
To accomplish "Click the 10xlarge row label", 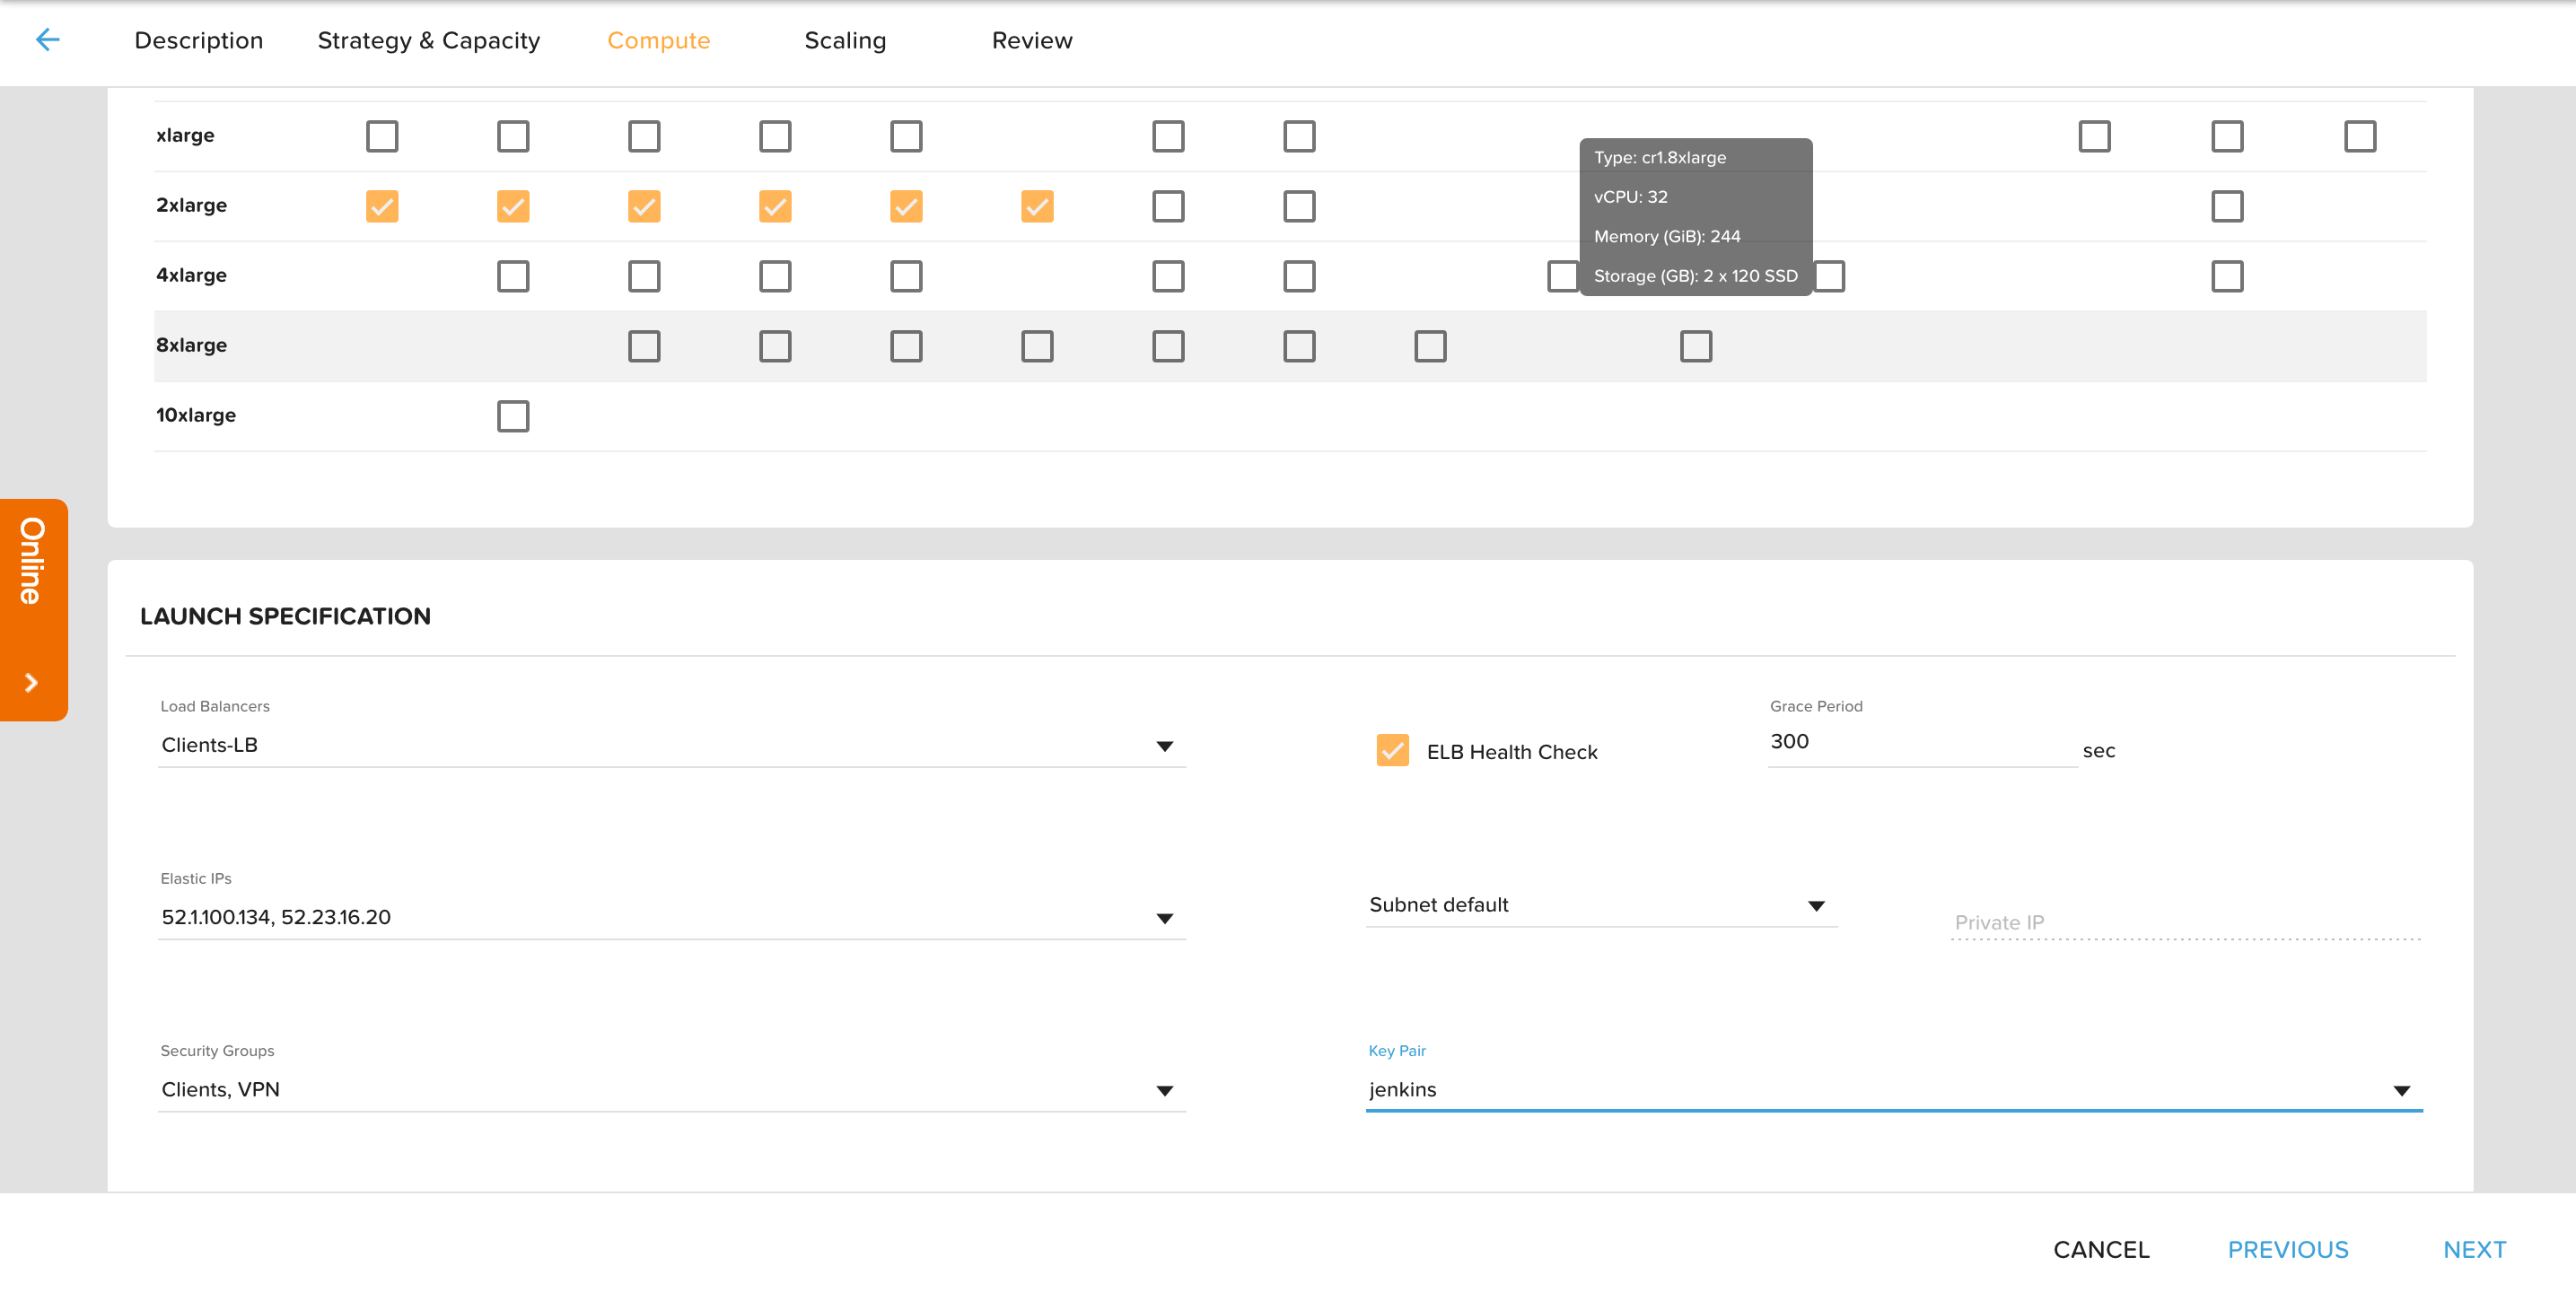I will click(196, 416).
